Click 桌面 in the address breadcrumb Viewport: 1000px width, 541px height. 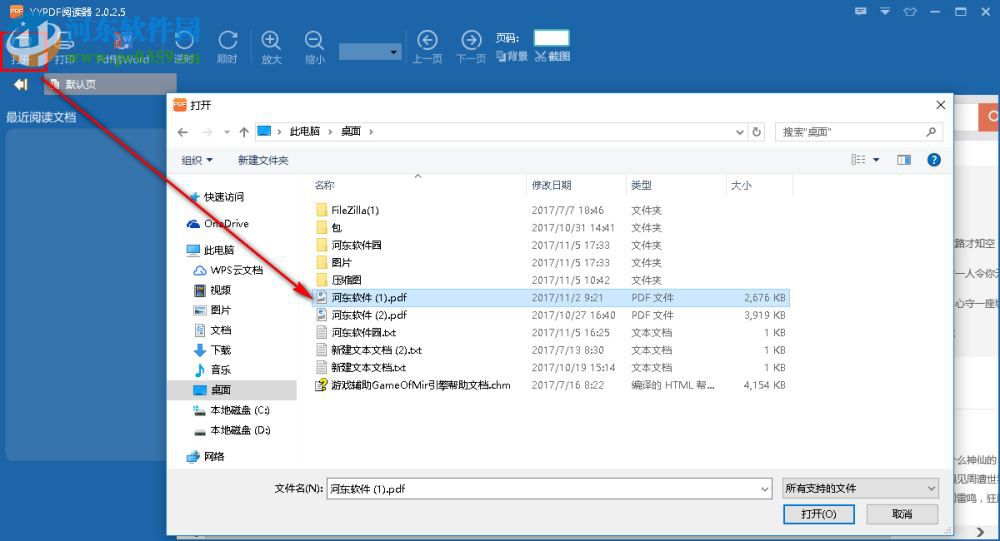(351, 131)
